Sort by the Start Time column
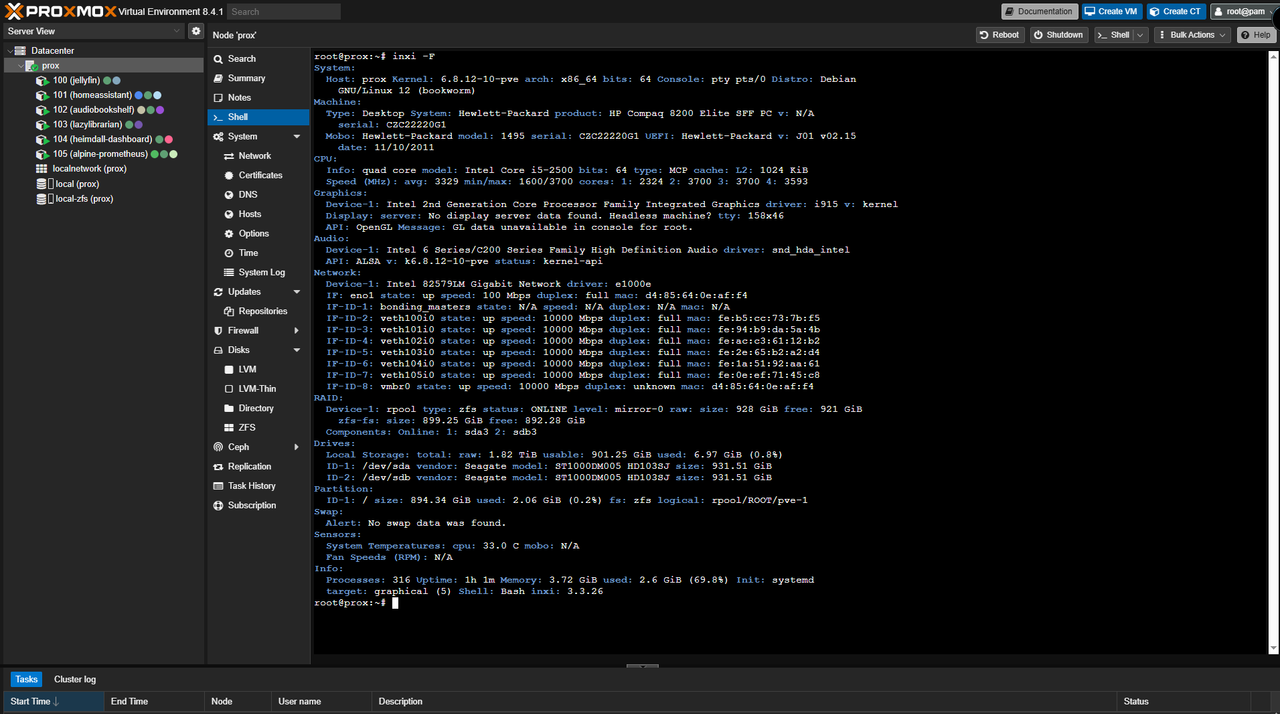1280x714 pixels. pos(52,702)
